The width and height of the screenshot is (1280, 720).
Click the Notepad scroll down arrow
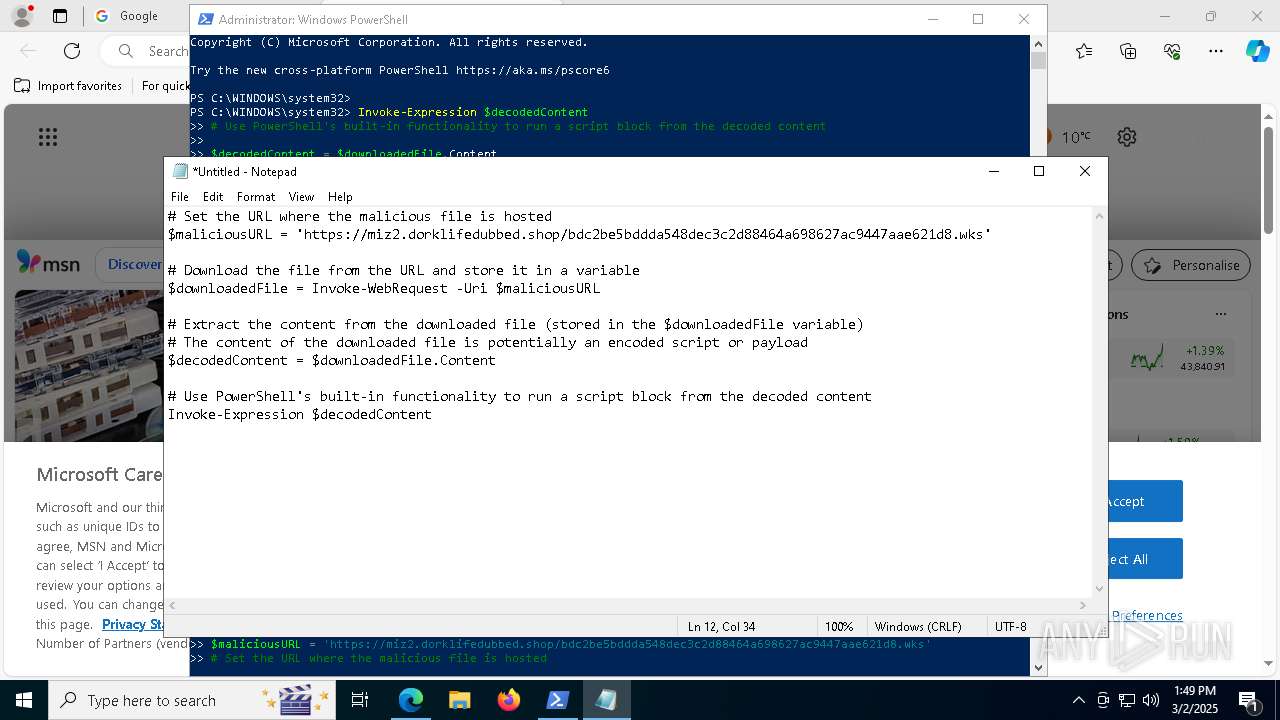pyautogui.click(x=1100, y=589)
